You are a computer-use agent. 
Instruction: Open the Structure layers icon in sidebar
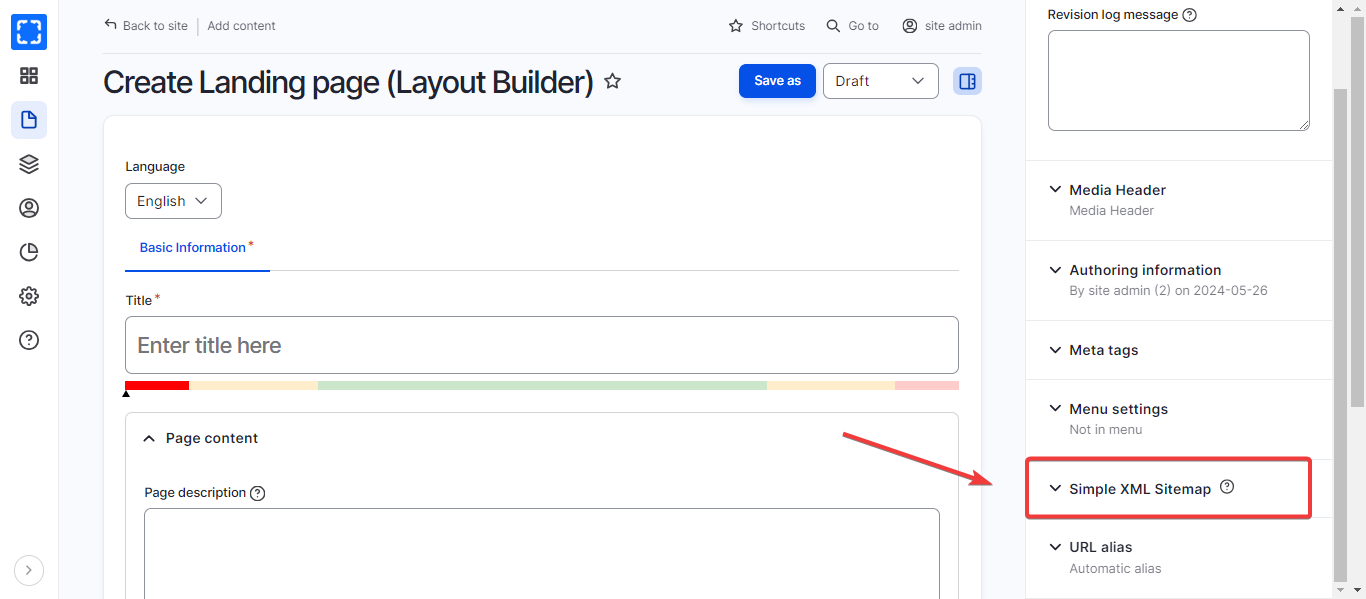click(x=29, y=164)
